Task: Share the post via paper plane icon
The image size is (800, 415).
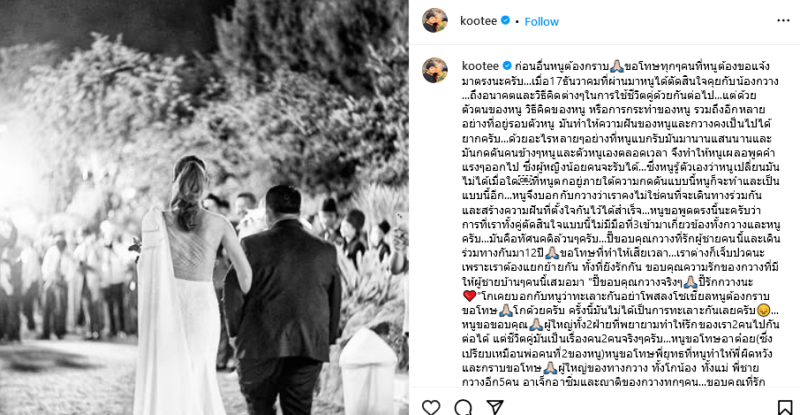Action: coord(495,407)
